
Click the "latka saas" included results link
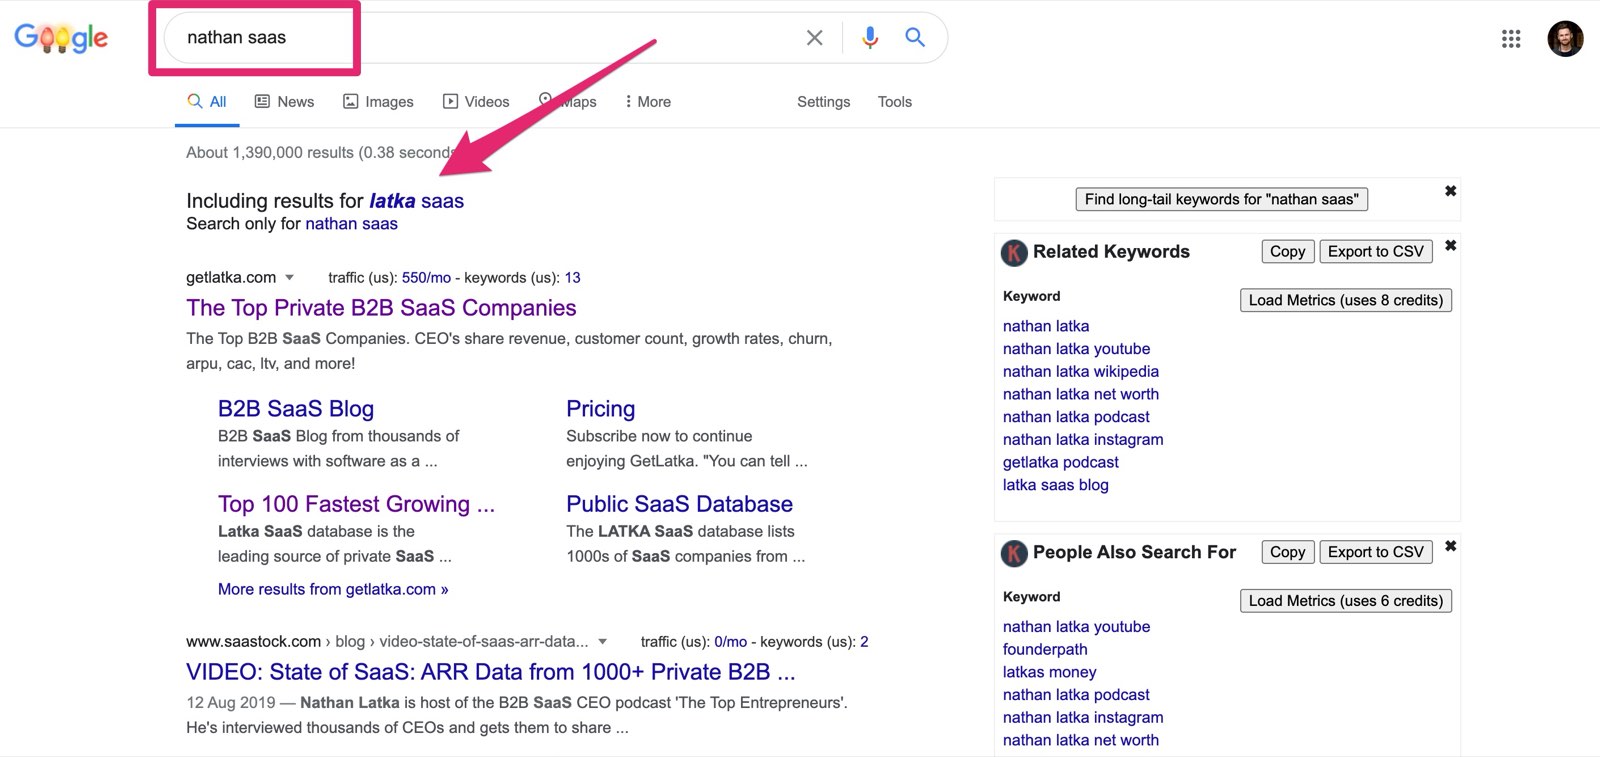(x=416, y=201)
